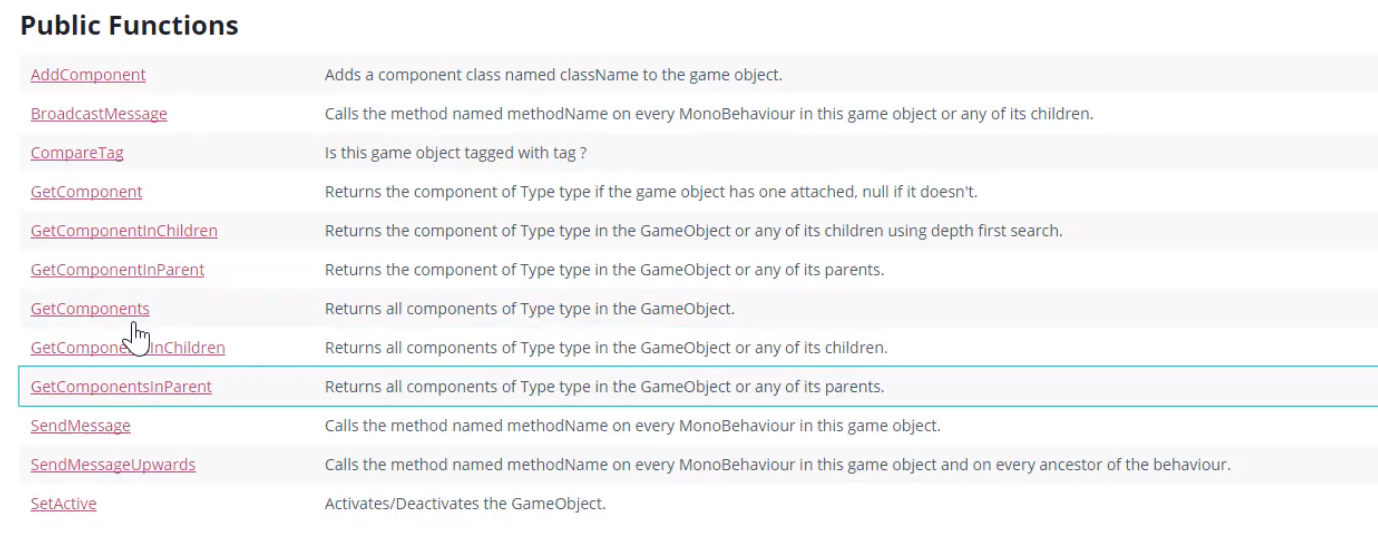This screenshot has width=1378, height=535.
Task: Open the BroadcastMessage function link
Action: [x=99, y=114]
